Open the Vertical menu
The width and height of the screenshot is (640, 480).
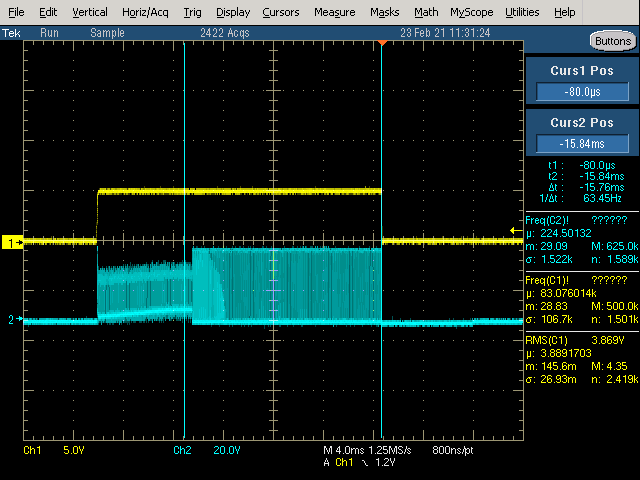[90, 12]
